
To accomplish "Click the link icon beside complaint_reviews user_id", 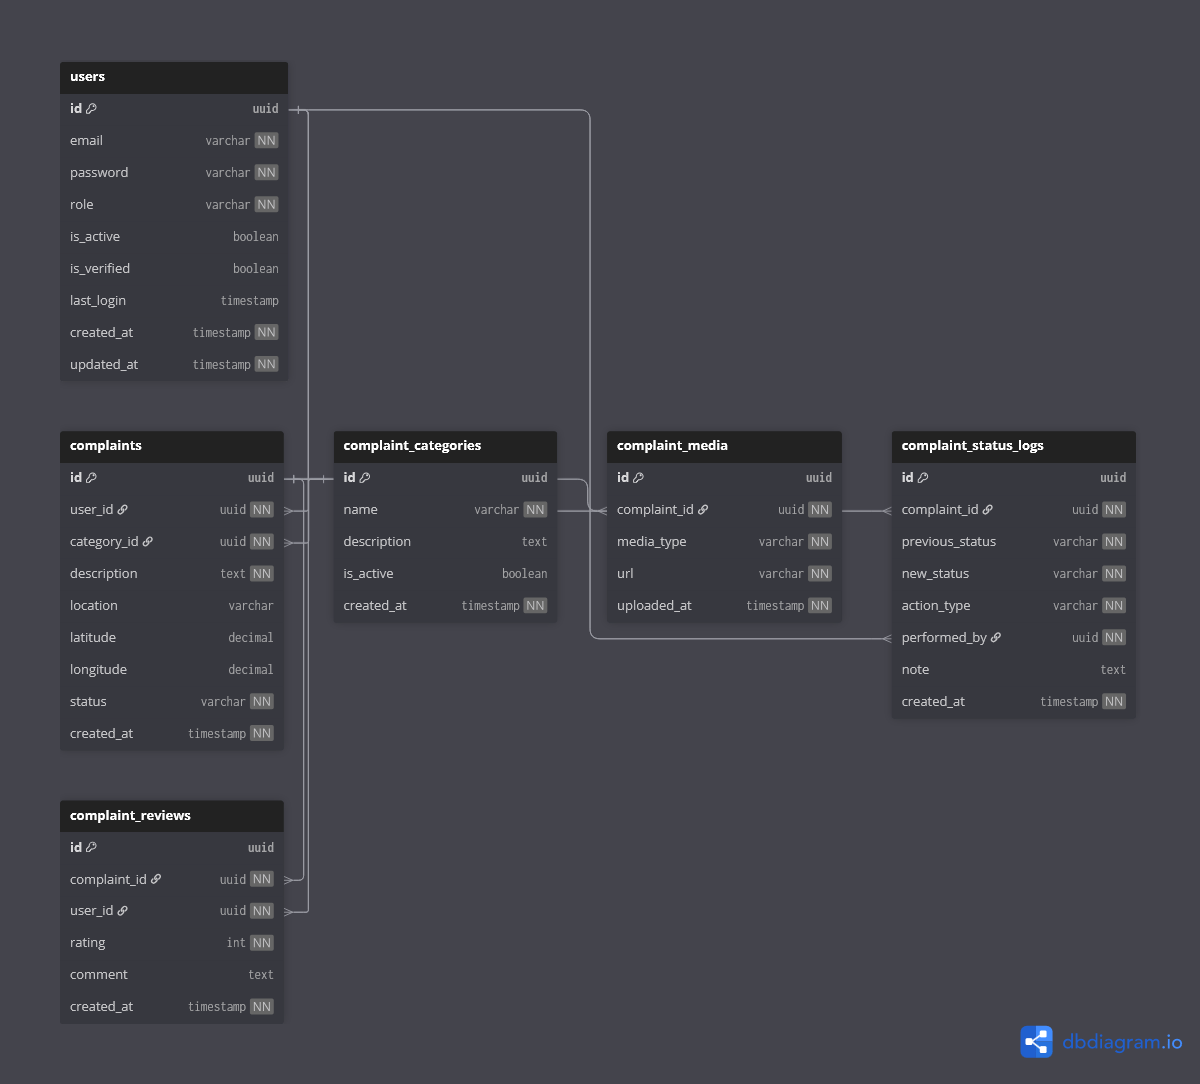I will coord(123,911).
